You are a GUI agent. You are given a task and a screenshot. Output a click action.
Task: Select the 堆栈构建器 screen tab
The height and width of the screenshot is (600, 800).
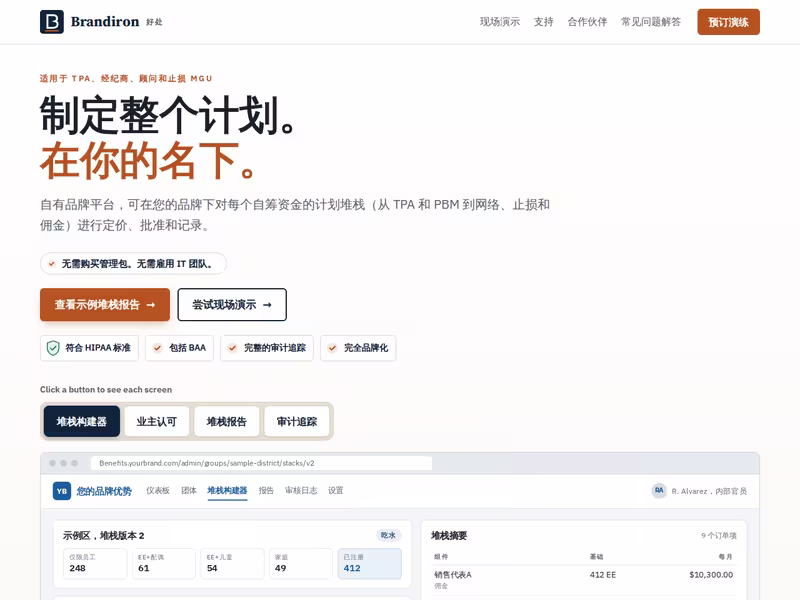pyautogui.click(x=82, y=421)
